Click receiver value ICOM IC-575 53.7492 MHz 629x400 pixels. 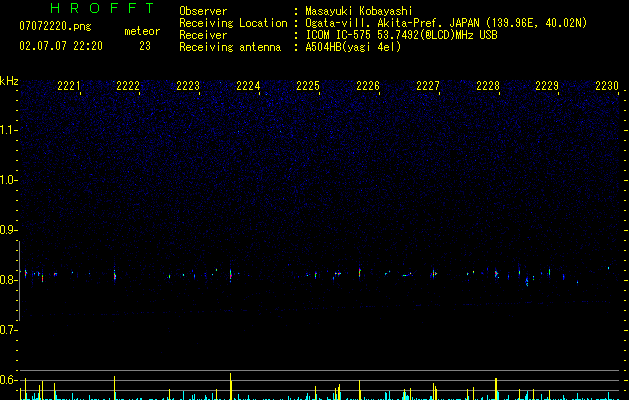click(401, 35)
